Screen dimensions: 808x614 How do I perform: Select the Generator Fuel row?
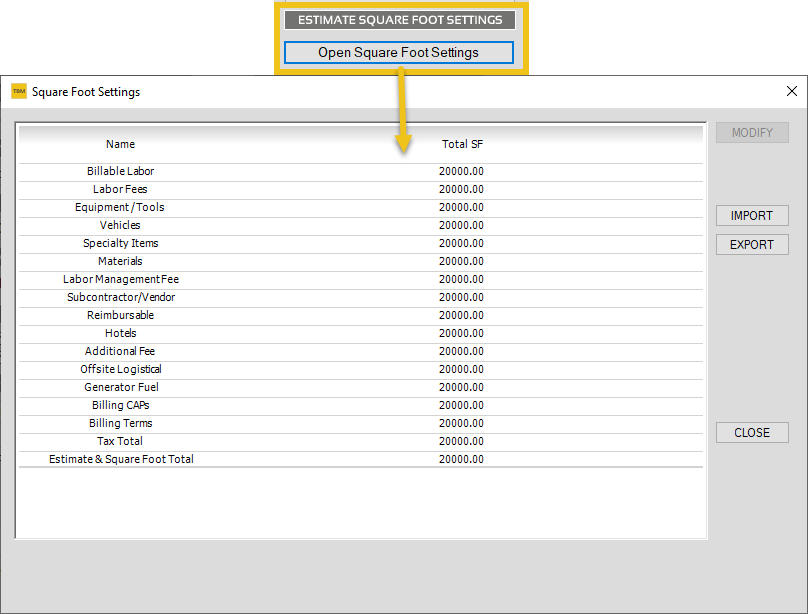[x=361, y=388]
